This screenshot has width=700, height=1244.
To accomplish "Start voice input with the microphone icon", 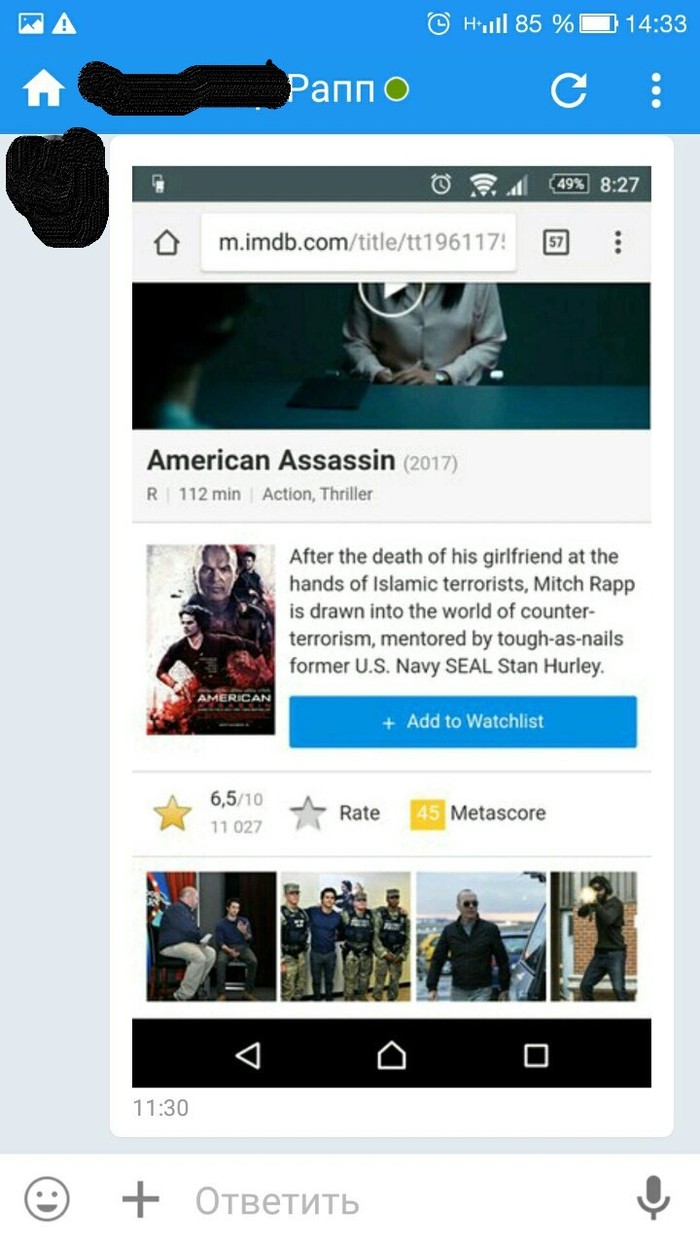I will (653, 1198).
